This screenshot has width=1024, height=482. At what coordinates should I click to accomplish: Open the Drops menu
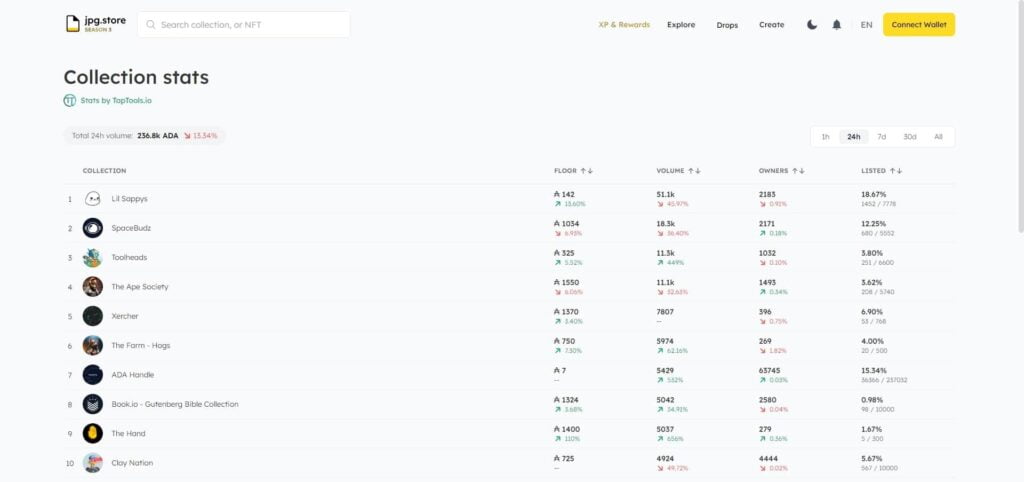point(727,25)
